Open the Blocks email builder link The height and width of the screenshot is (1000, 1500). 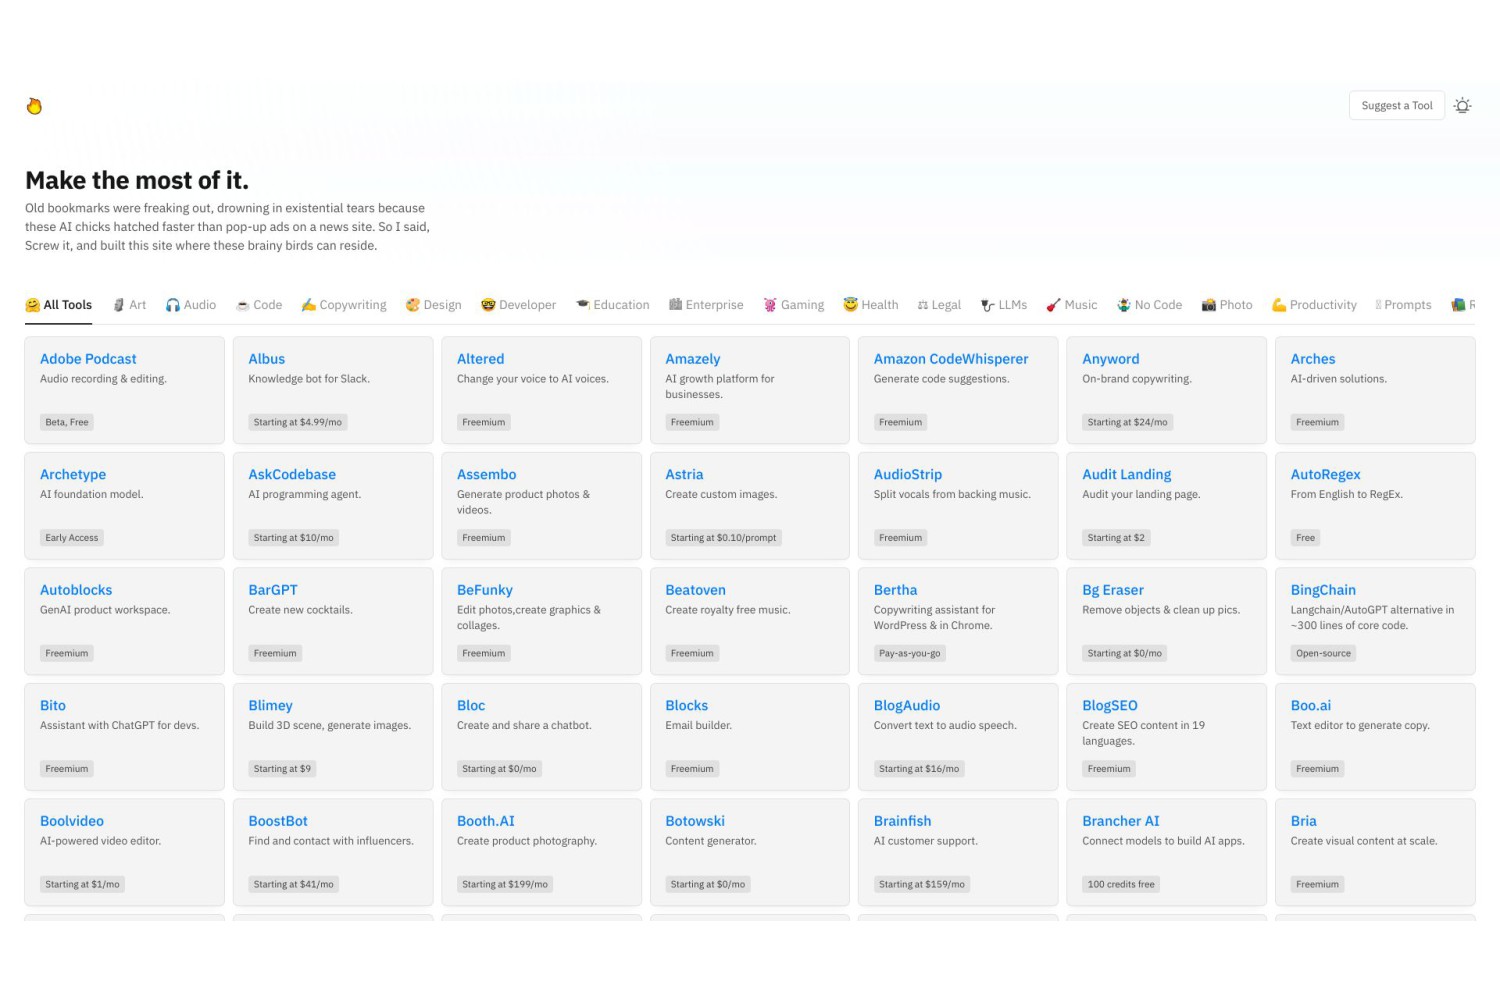687,706
